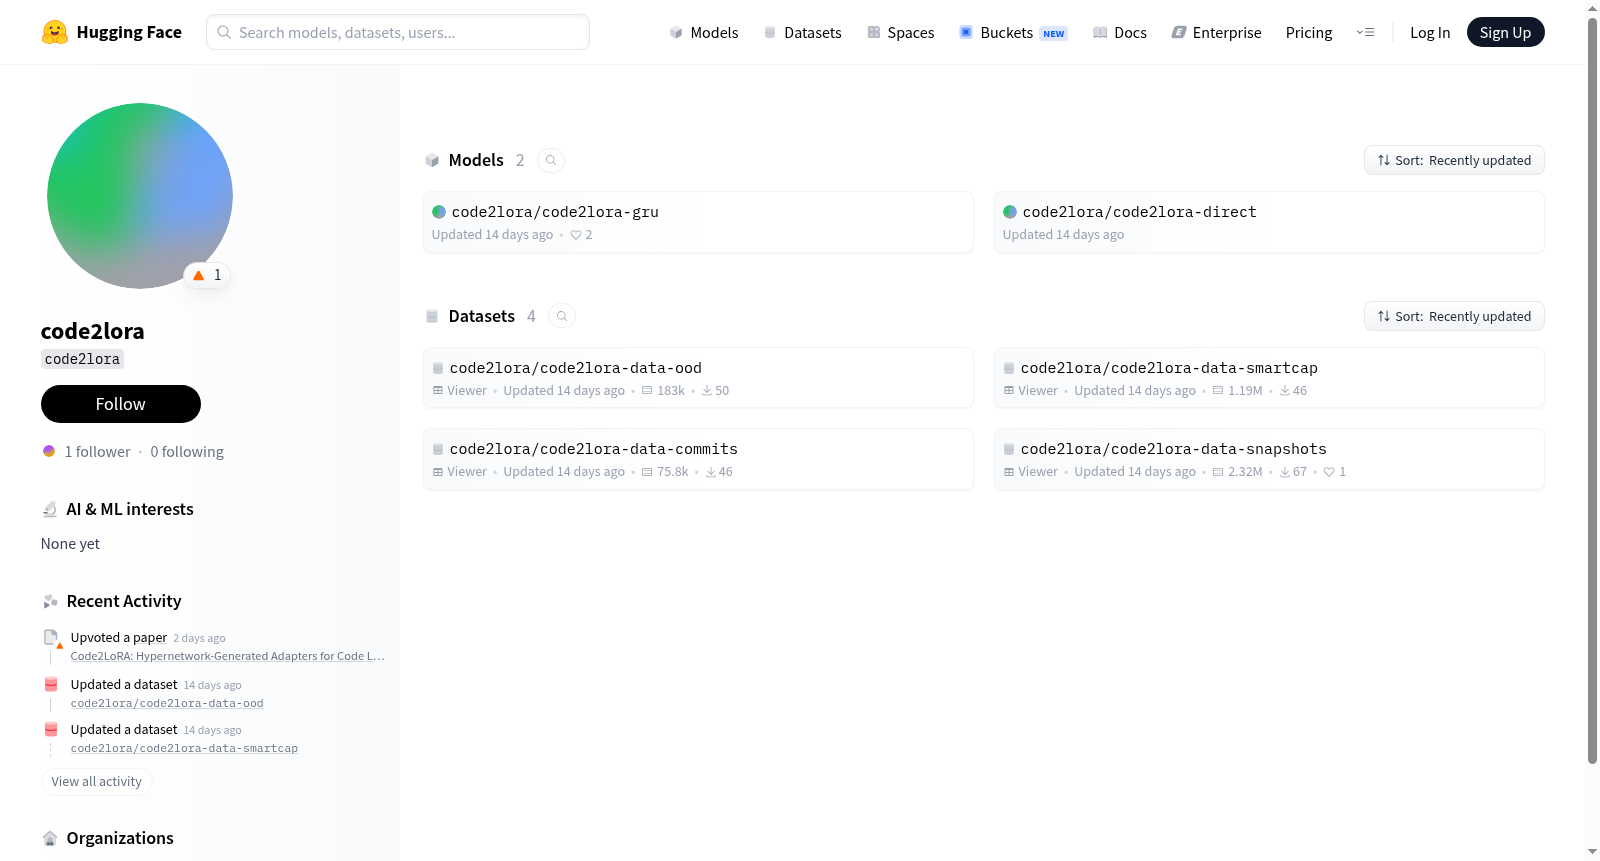View the 1 follower list
The width and height of the screenshot is (1600, 861).
(97, 452)
